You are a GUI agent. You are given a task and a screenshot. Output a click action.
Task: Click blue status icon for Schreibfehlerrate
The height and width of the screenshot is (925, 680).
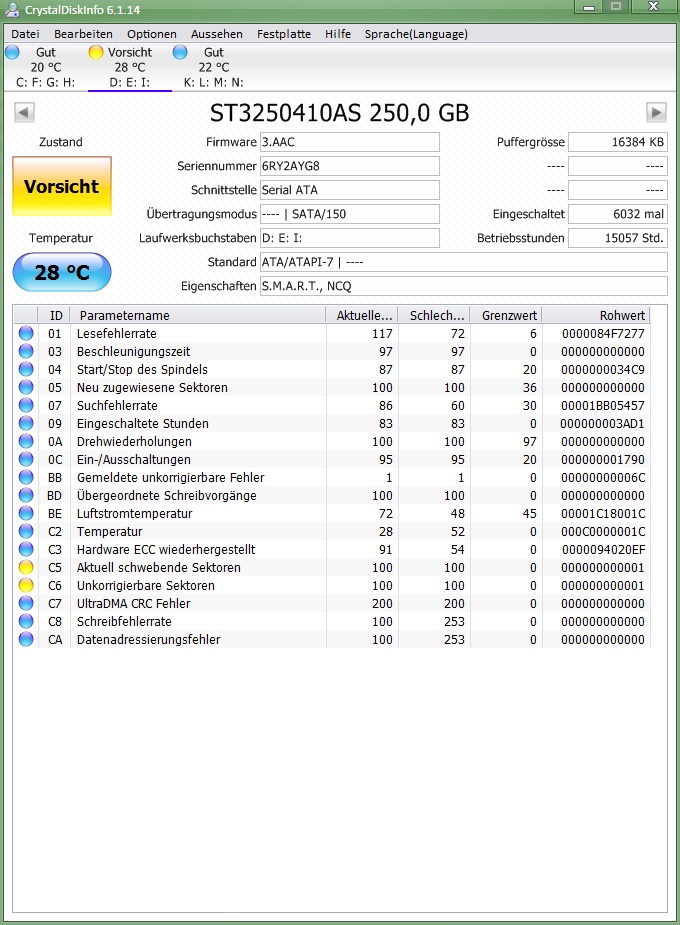[x=26, y=621]
